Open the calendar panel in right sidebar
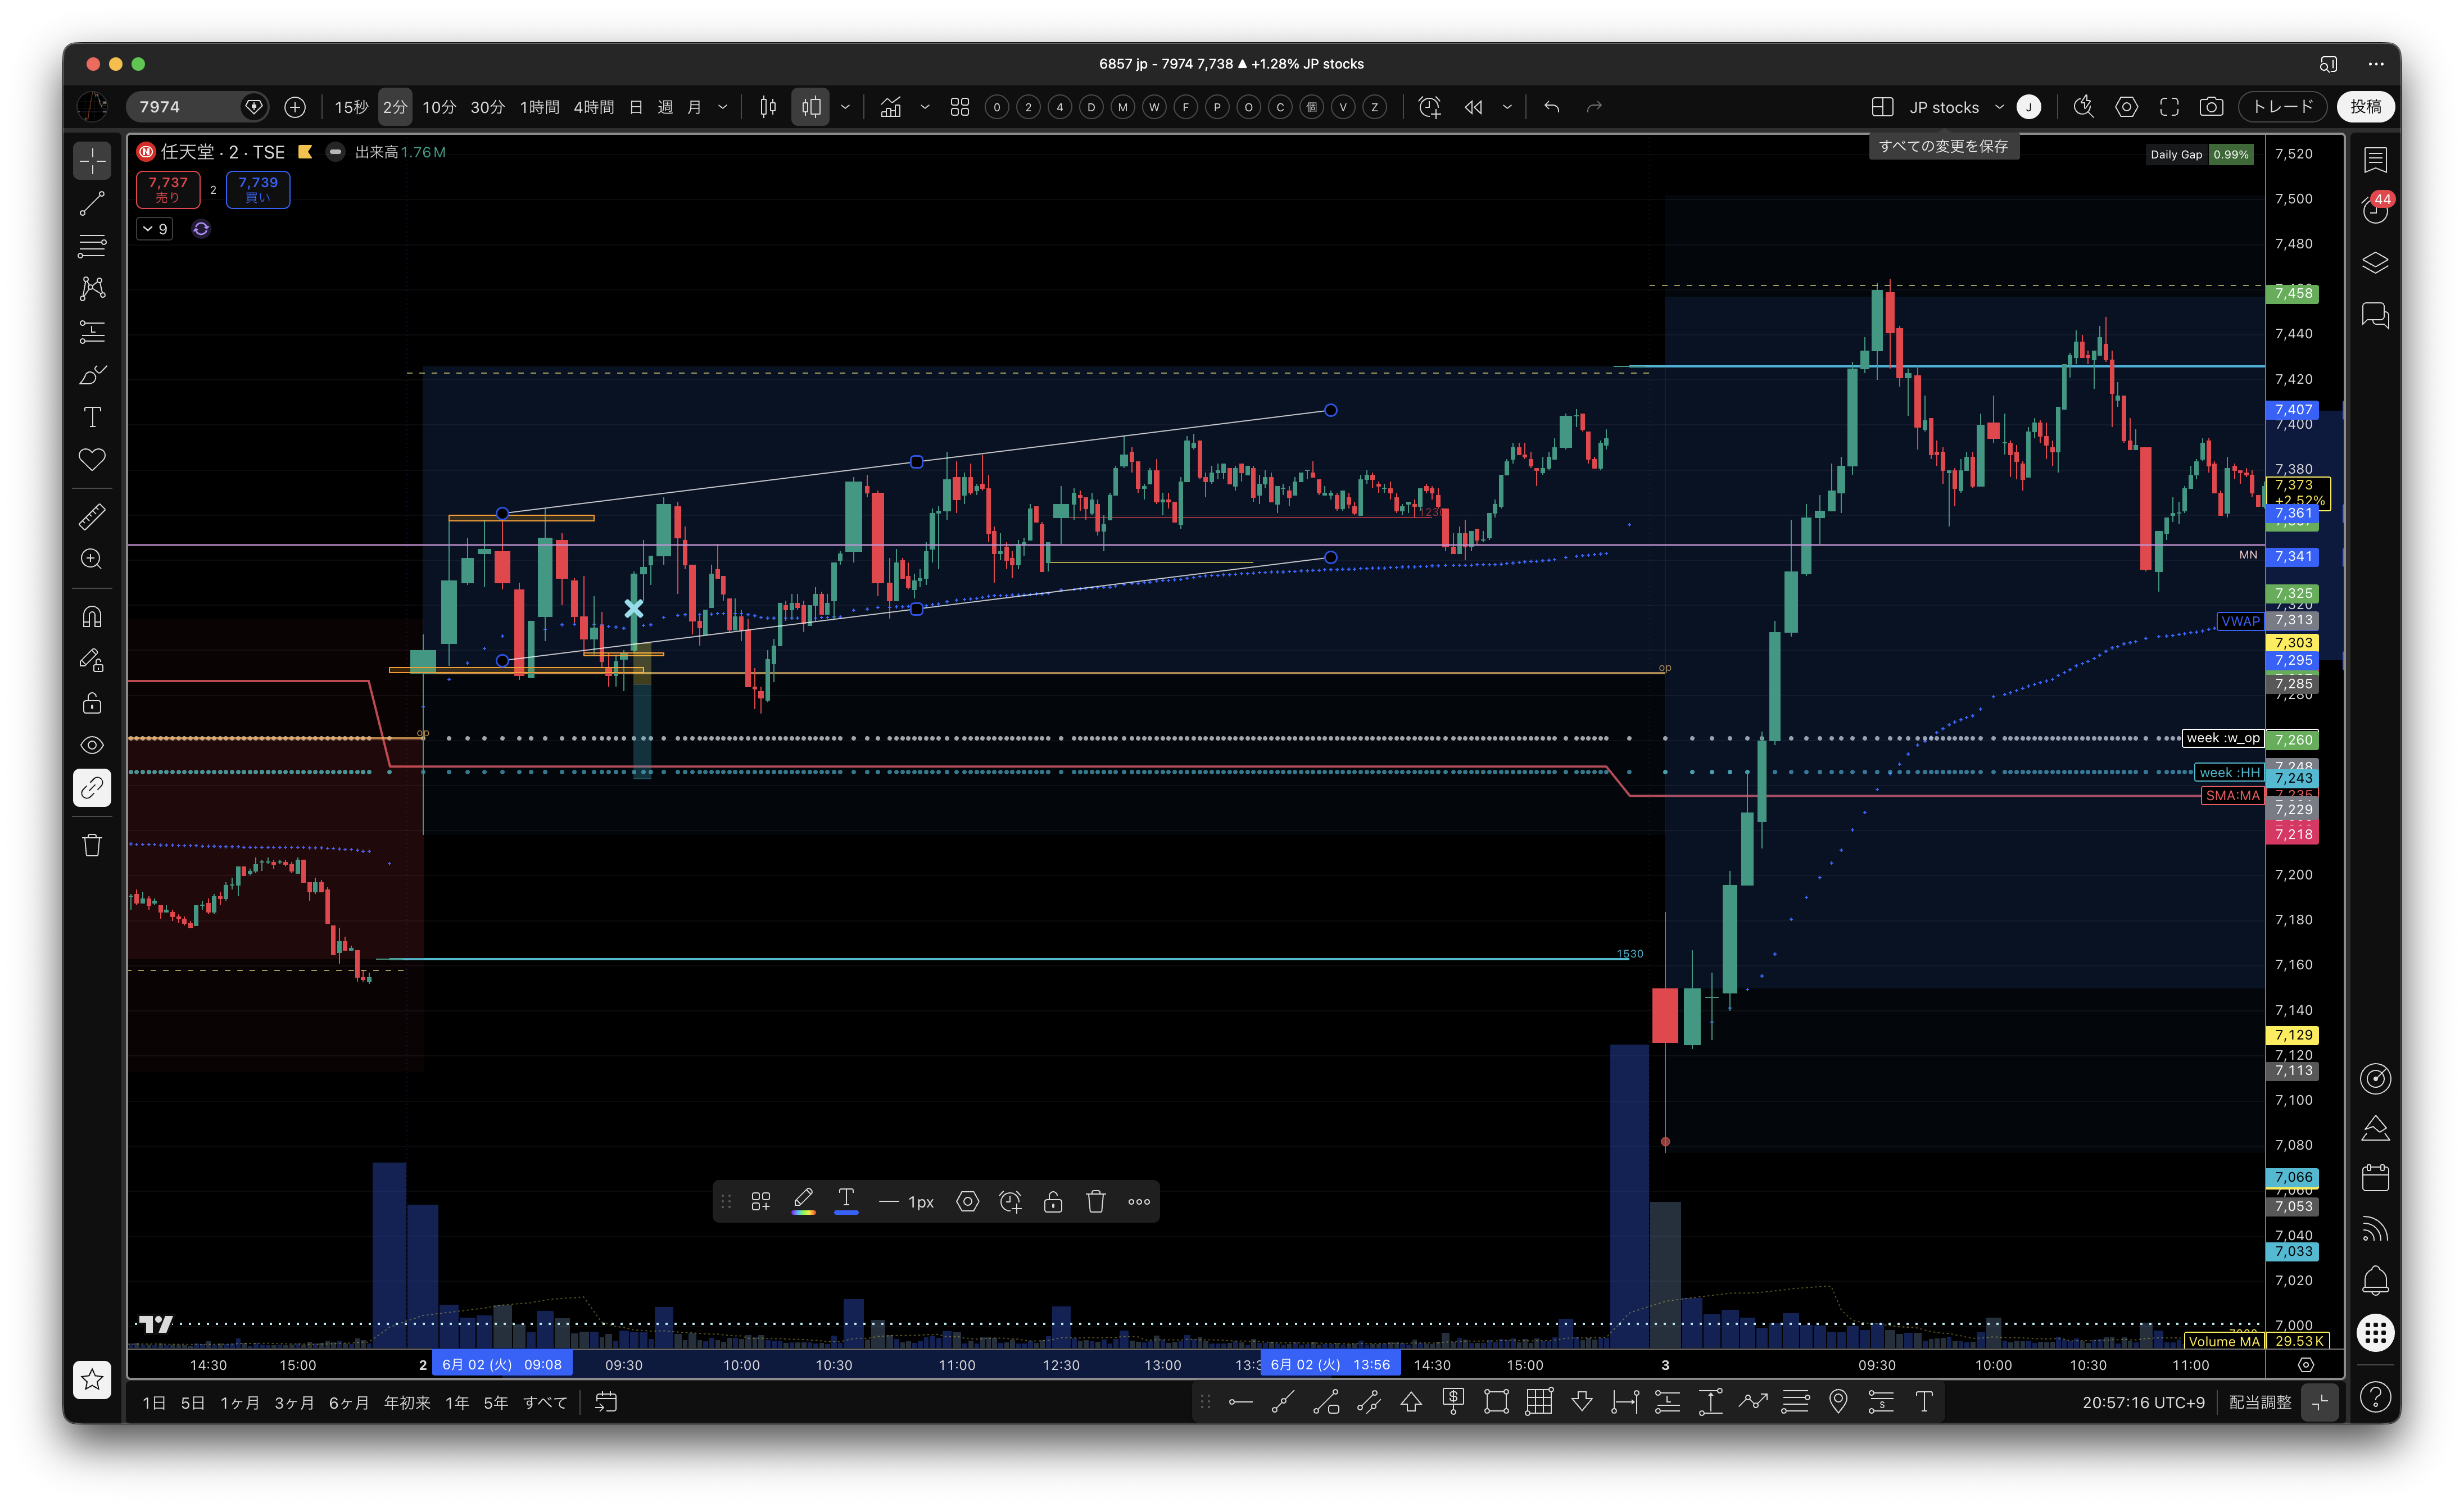Image resolution: width=2464 pixels, height=1507 pixels. tap(2376, 1178)
